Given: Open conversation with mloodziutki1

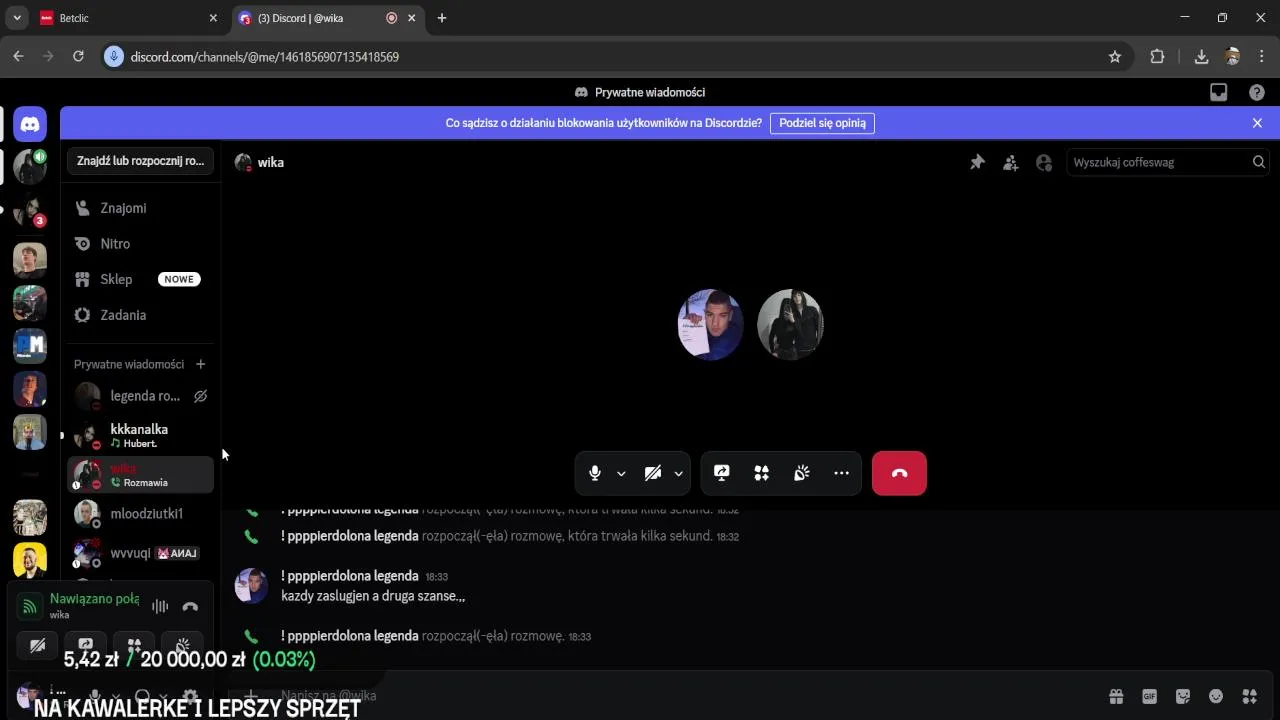Looking at the screenshot, I should click(x=140, y=514).
